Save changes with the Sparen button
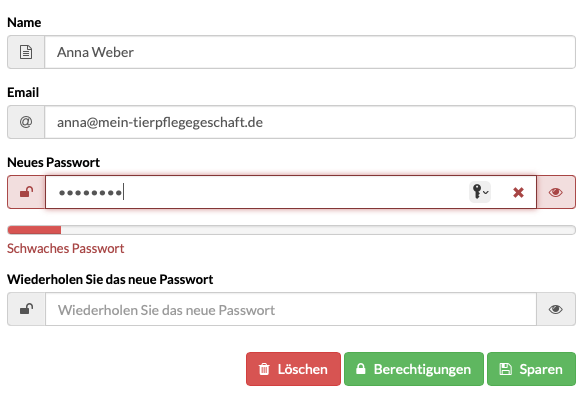586x397 pixels. pyautogui.click(x=531, y=369)
